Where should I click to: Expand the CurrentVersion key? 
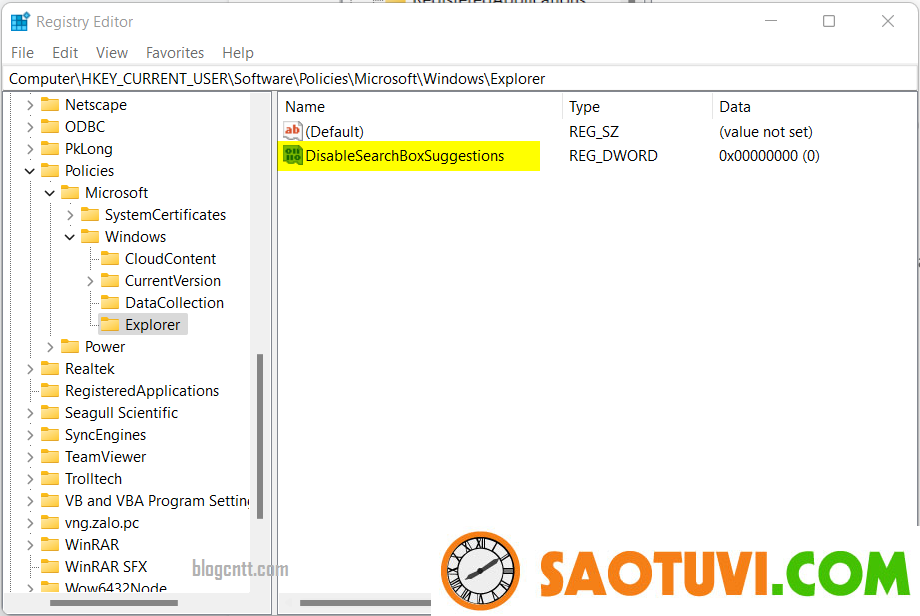tap(90, 281)
